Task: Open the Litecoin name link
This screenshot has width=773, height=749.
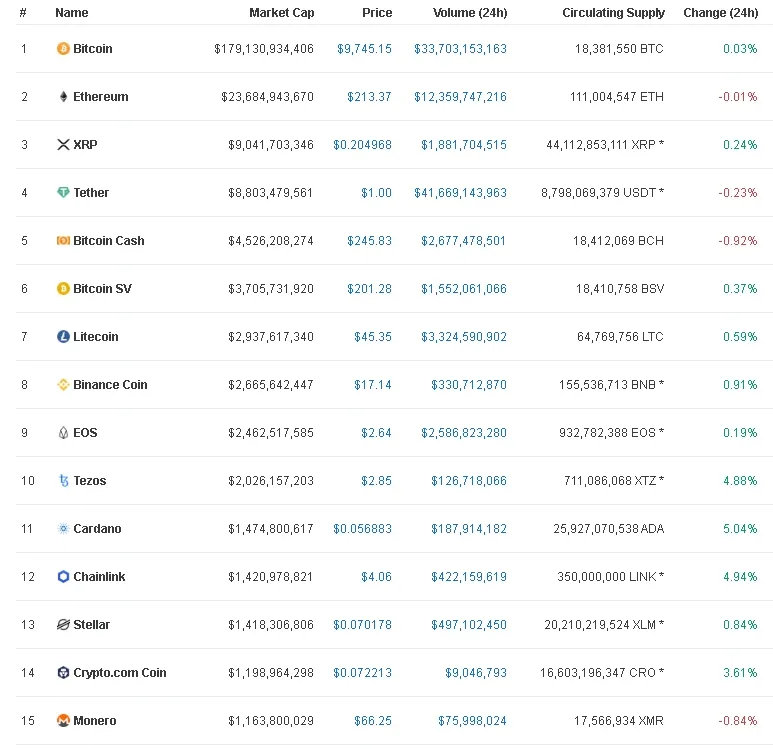Action: pos(96,336)
